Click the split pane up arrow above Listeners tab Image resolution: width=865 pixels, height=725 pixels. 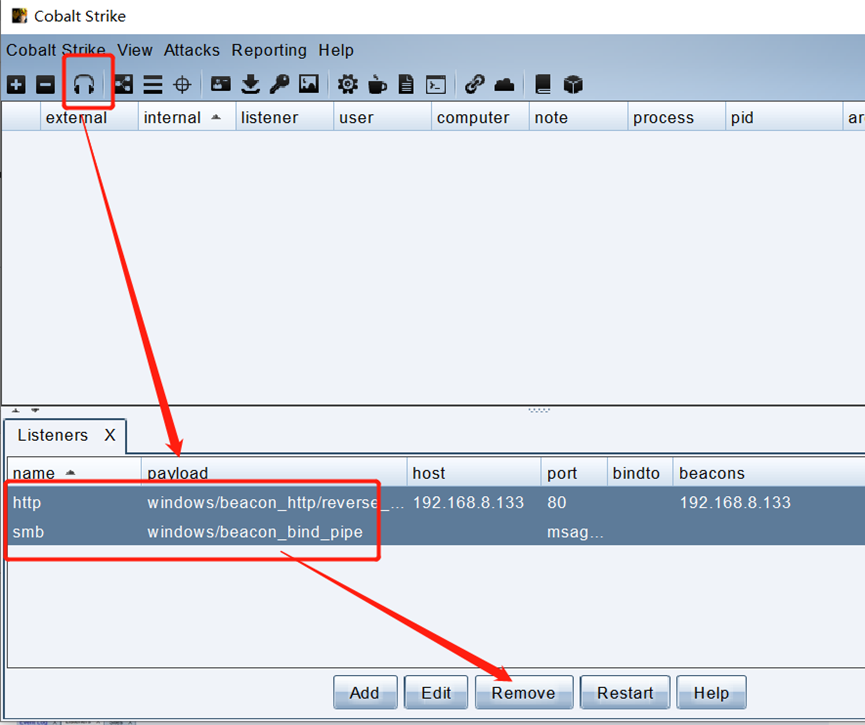pyautogui.click(x=15, y=410)
